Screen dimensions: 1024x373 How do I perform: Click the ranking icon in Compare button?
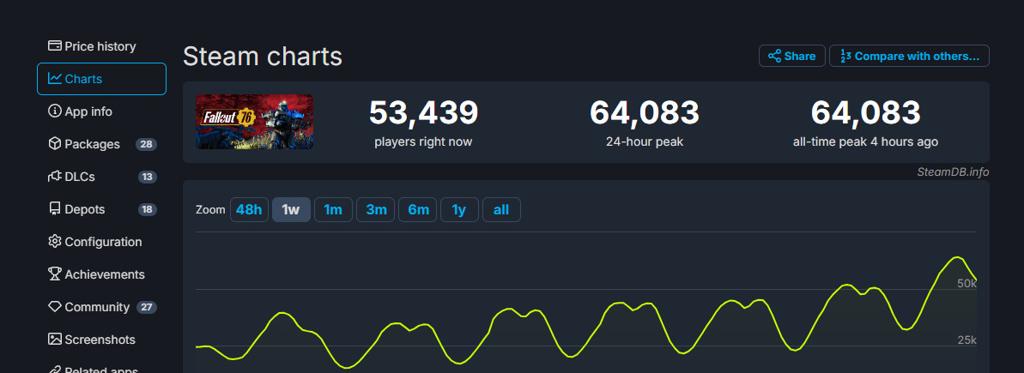point(845,56)
